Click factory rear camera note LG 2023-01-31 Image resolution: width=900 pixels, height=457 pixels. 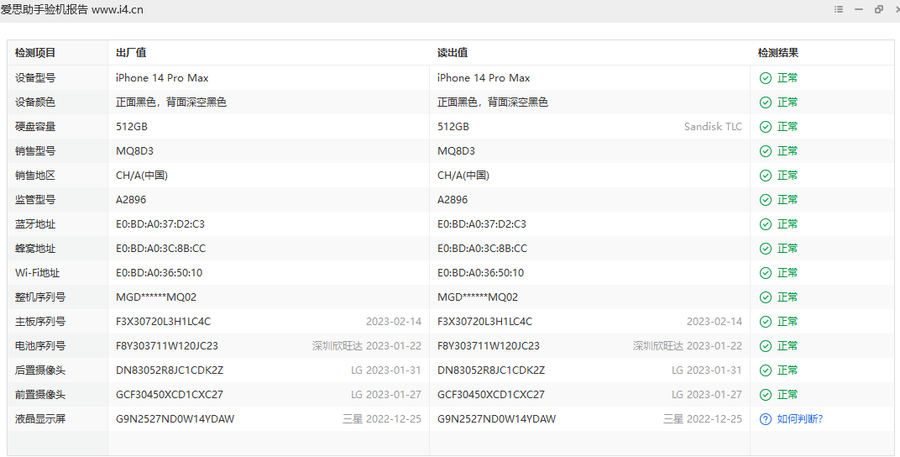[x=386, y=371]
